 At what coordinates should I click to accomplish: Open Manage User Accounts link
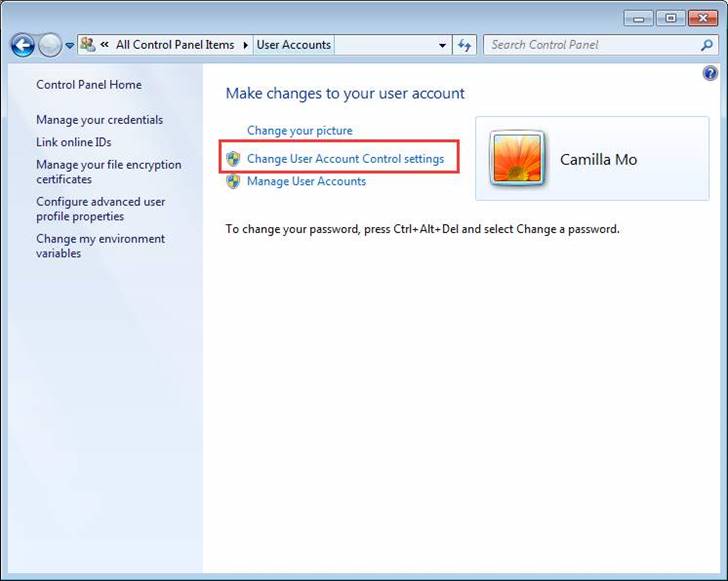click(x=306, y=181)
